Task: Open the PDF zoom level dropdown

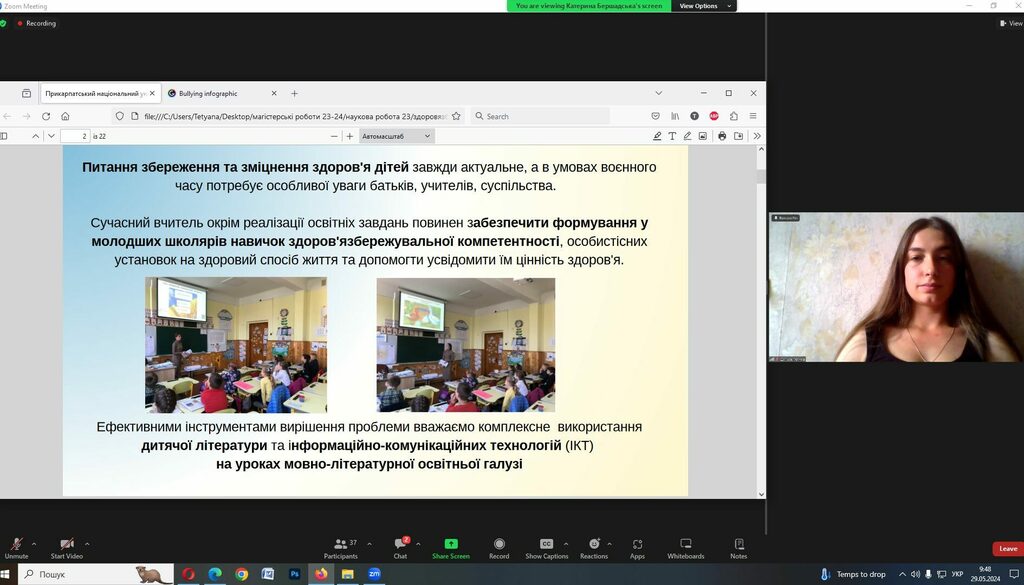Action: [x=397, y=136]
